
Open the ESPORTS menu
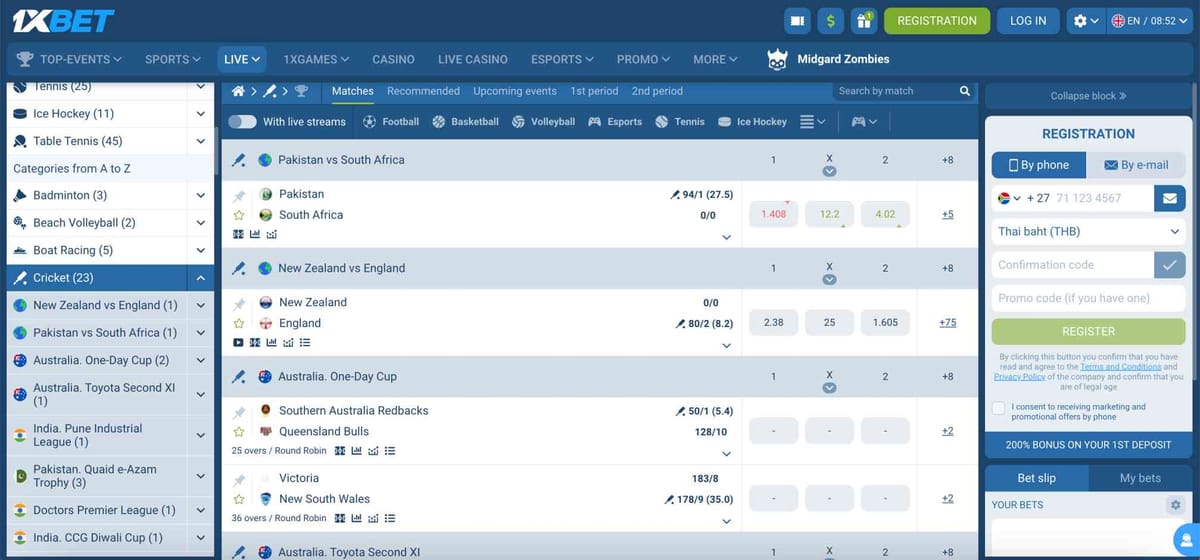[562, 59]
